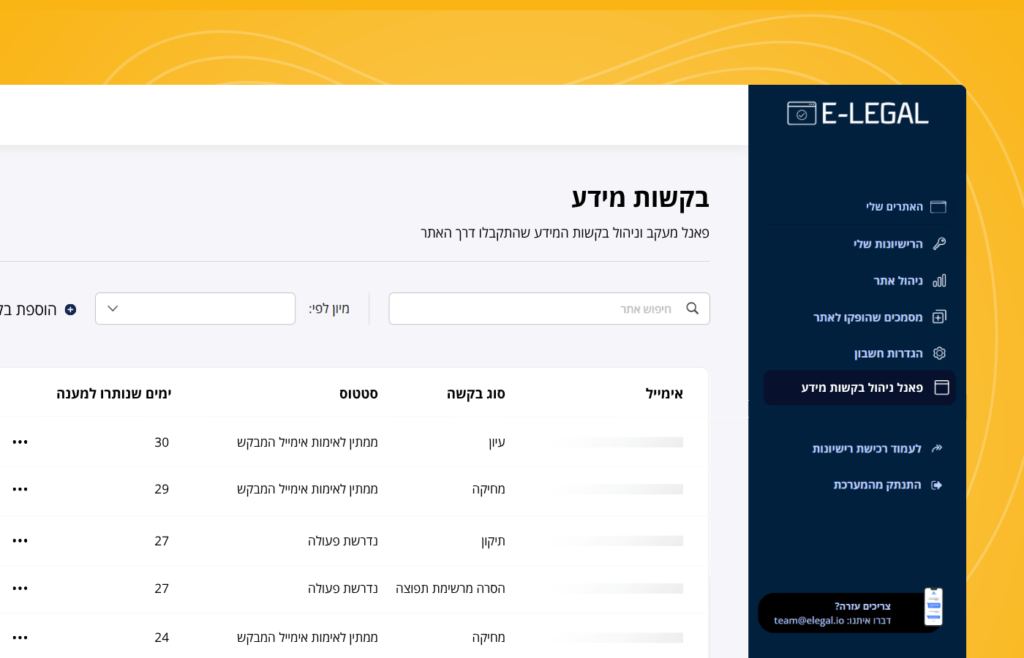Click the magnifying glass in the site search field
This screenshot has width=1024, height=658.
click(x=692, y=308)
